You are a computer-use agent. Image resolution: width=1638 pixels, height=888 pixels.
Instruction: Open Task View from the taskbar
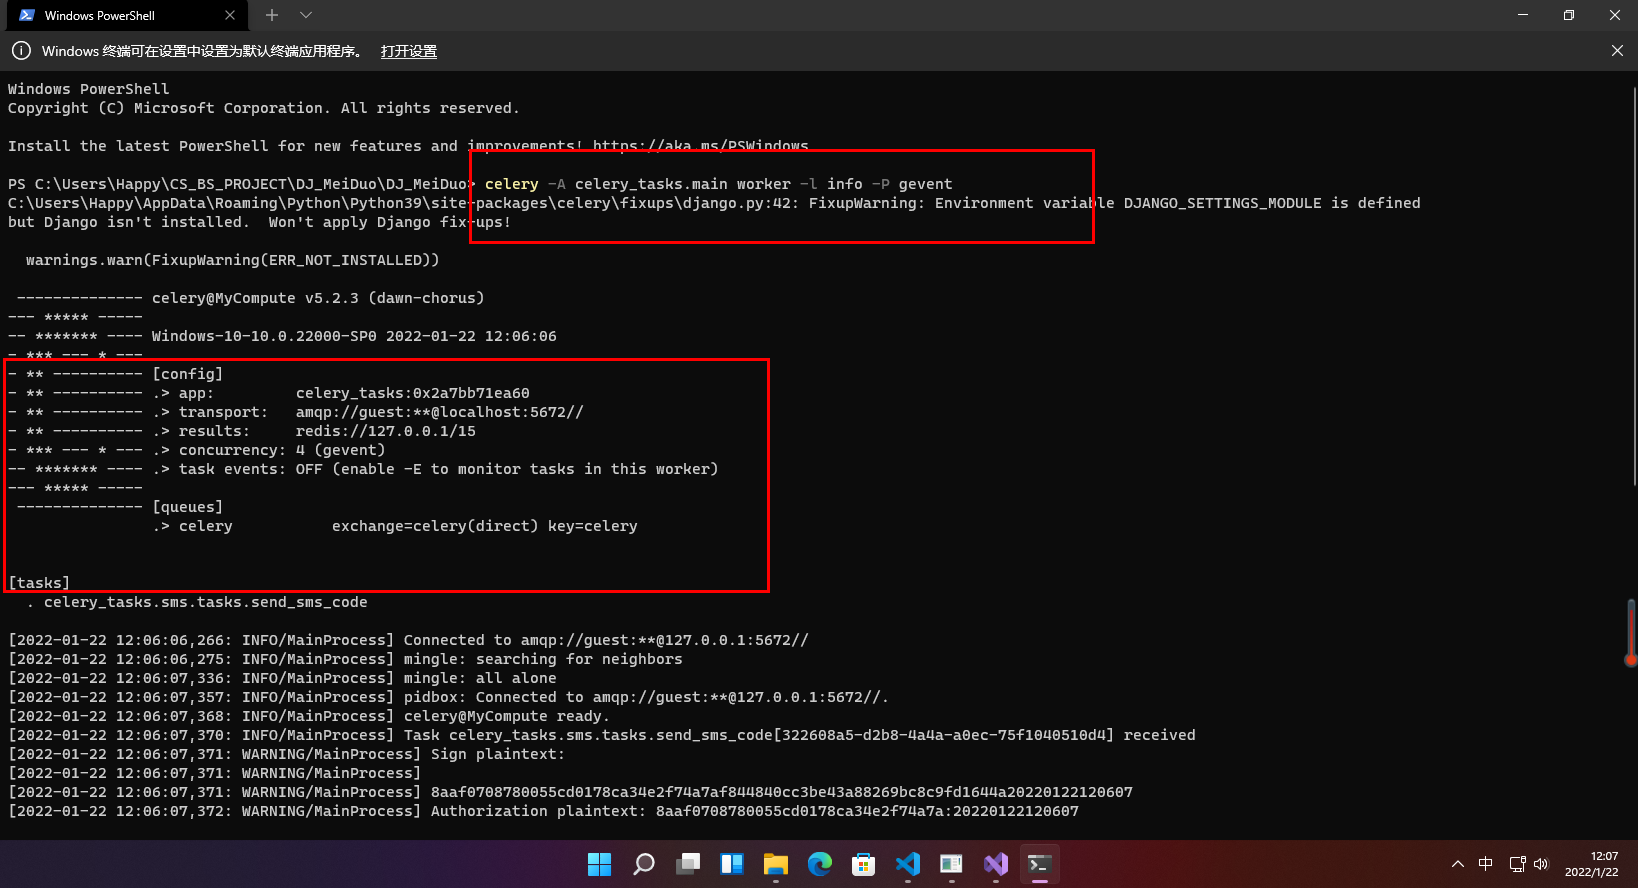tap(688, 864)
